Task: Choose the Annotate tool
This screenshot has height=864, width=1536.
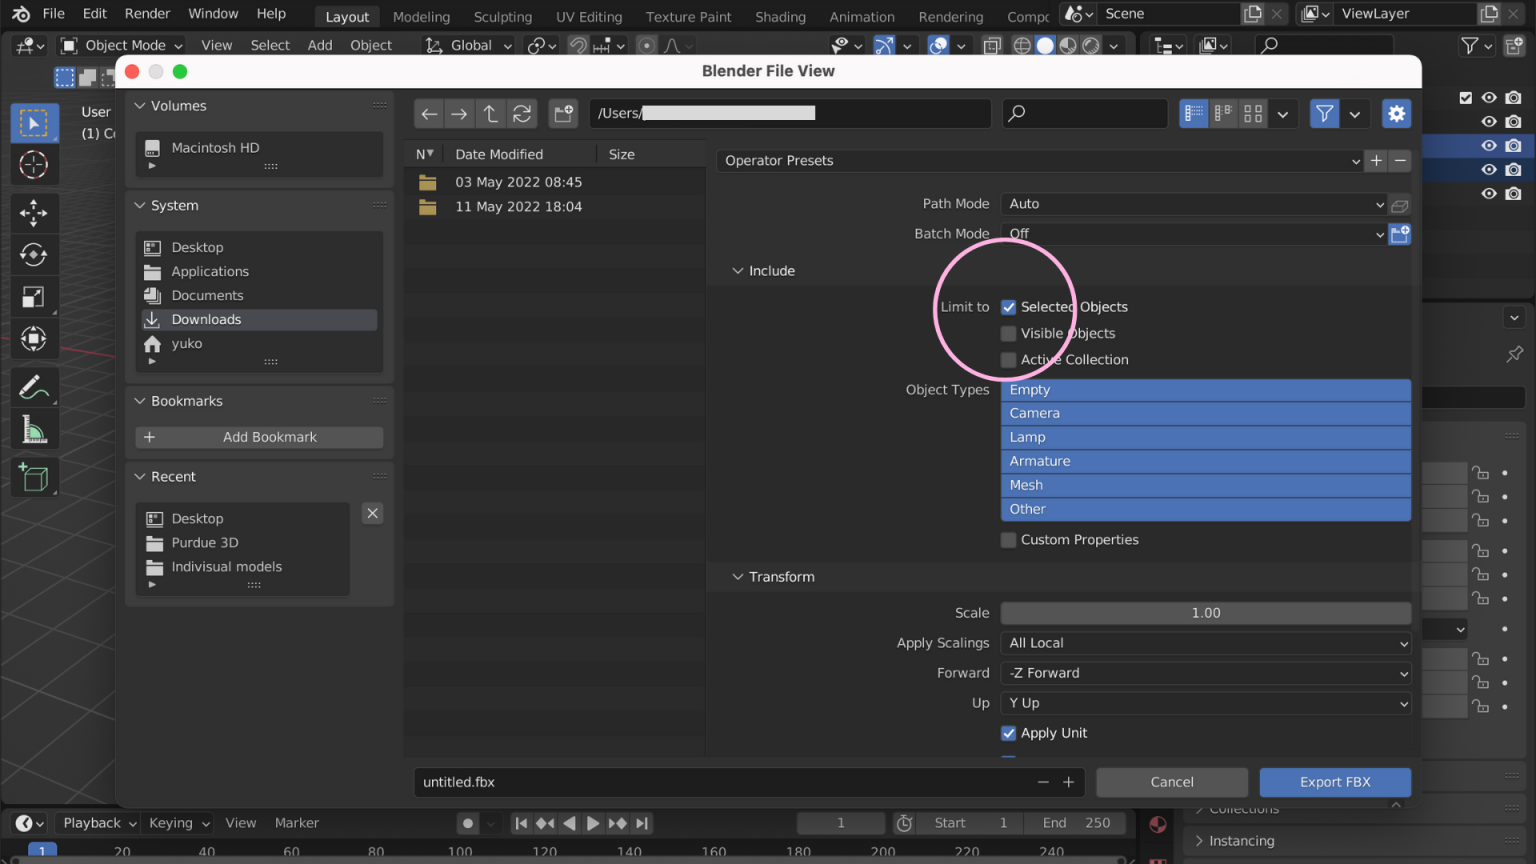Action: click(34, 387)
